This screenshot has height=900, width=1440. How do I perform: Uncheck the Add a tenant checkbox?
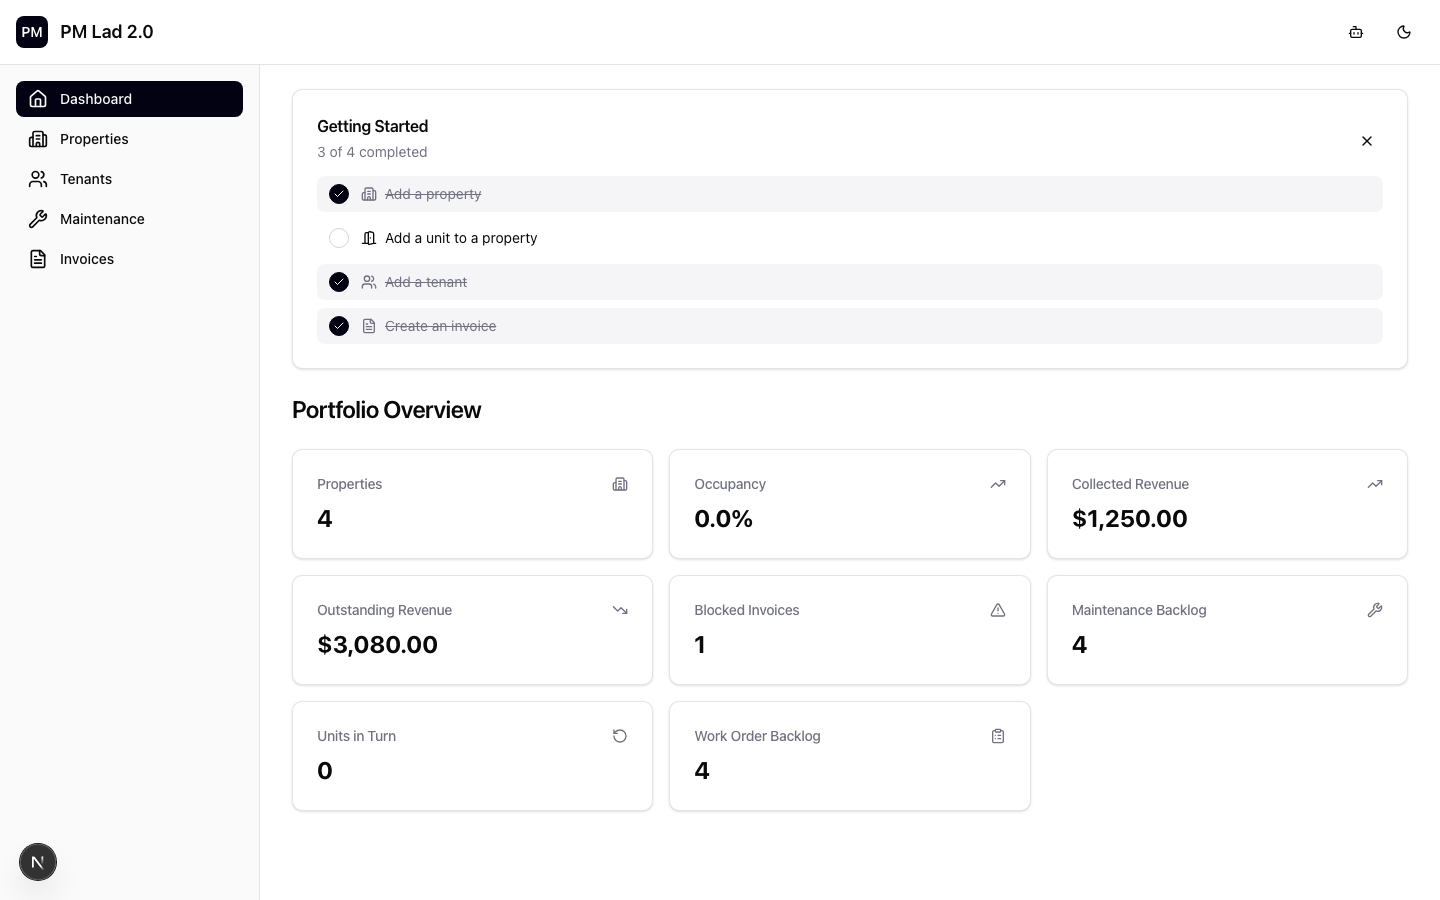pyautogui.click(x=339, y=282)
